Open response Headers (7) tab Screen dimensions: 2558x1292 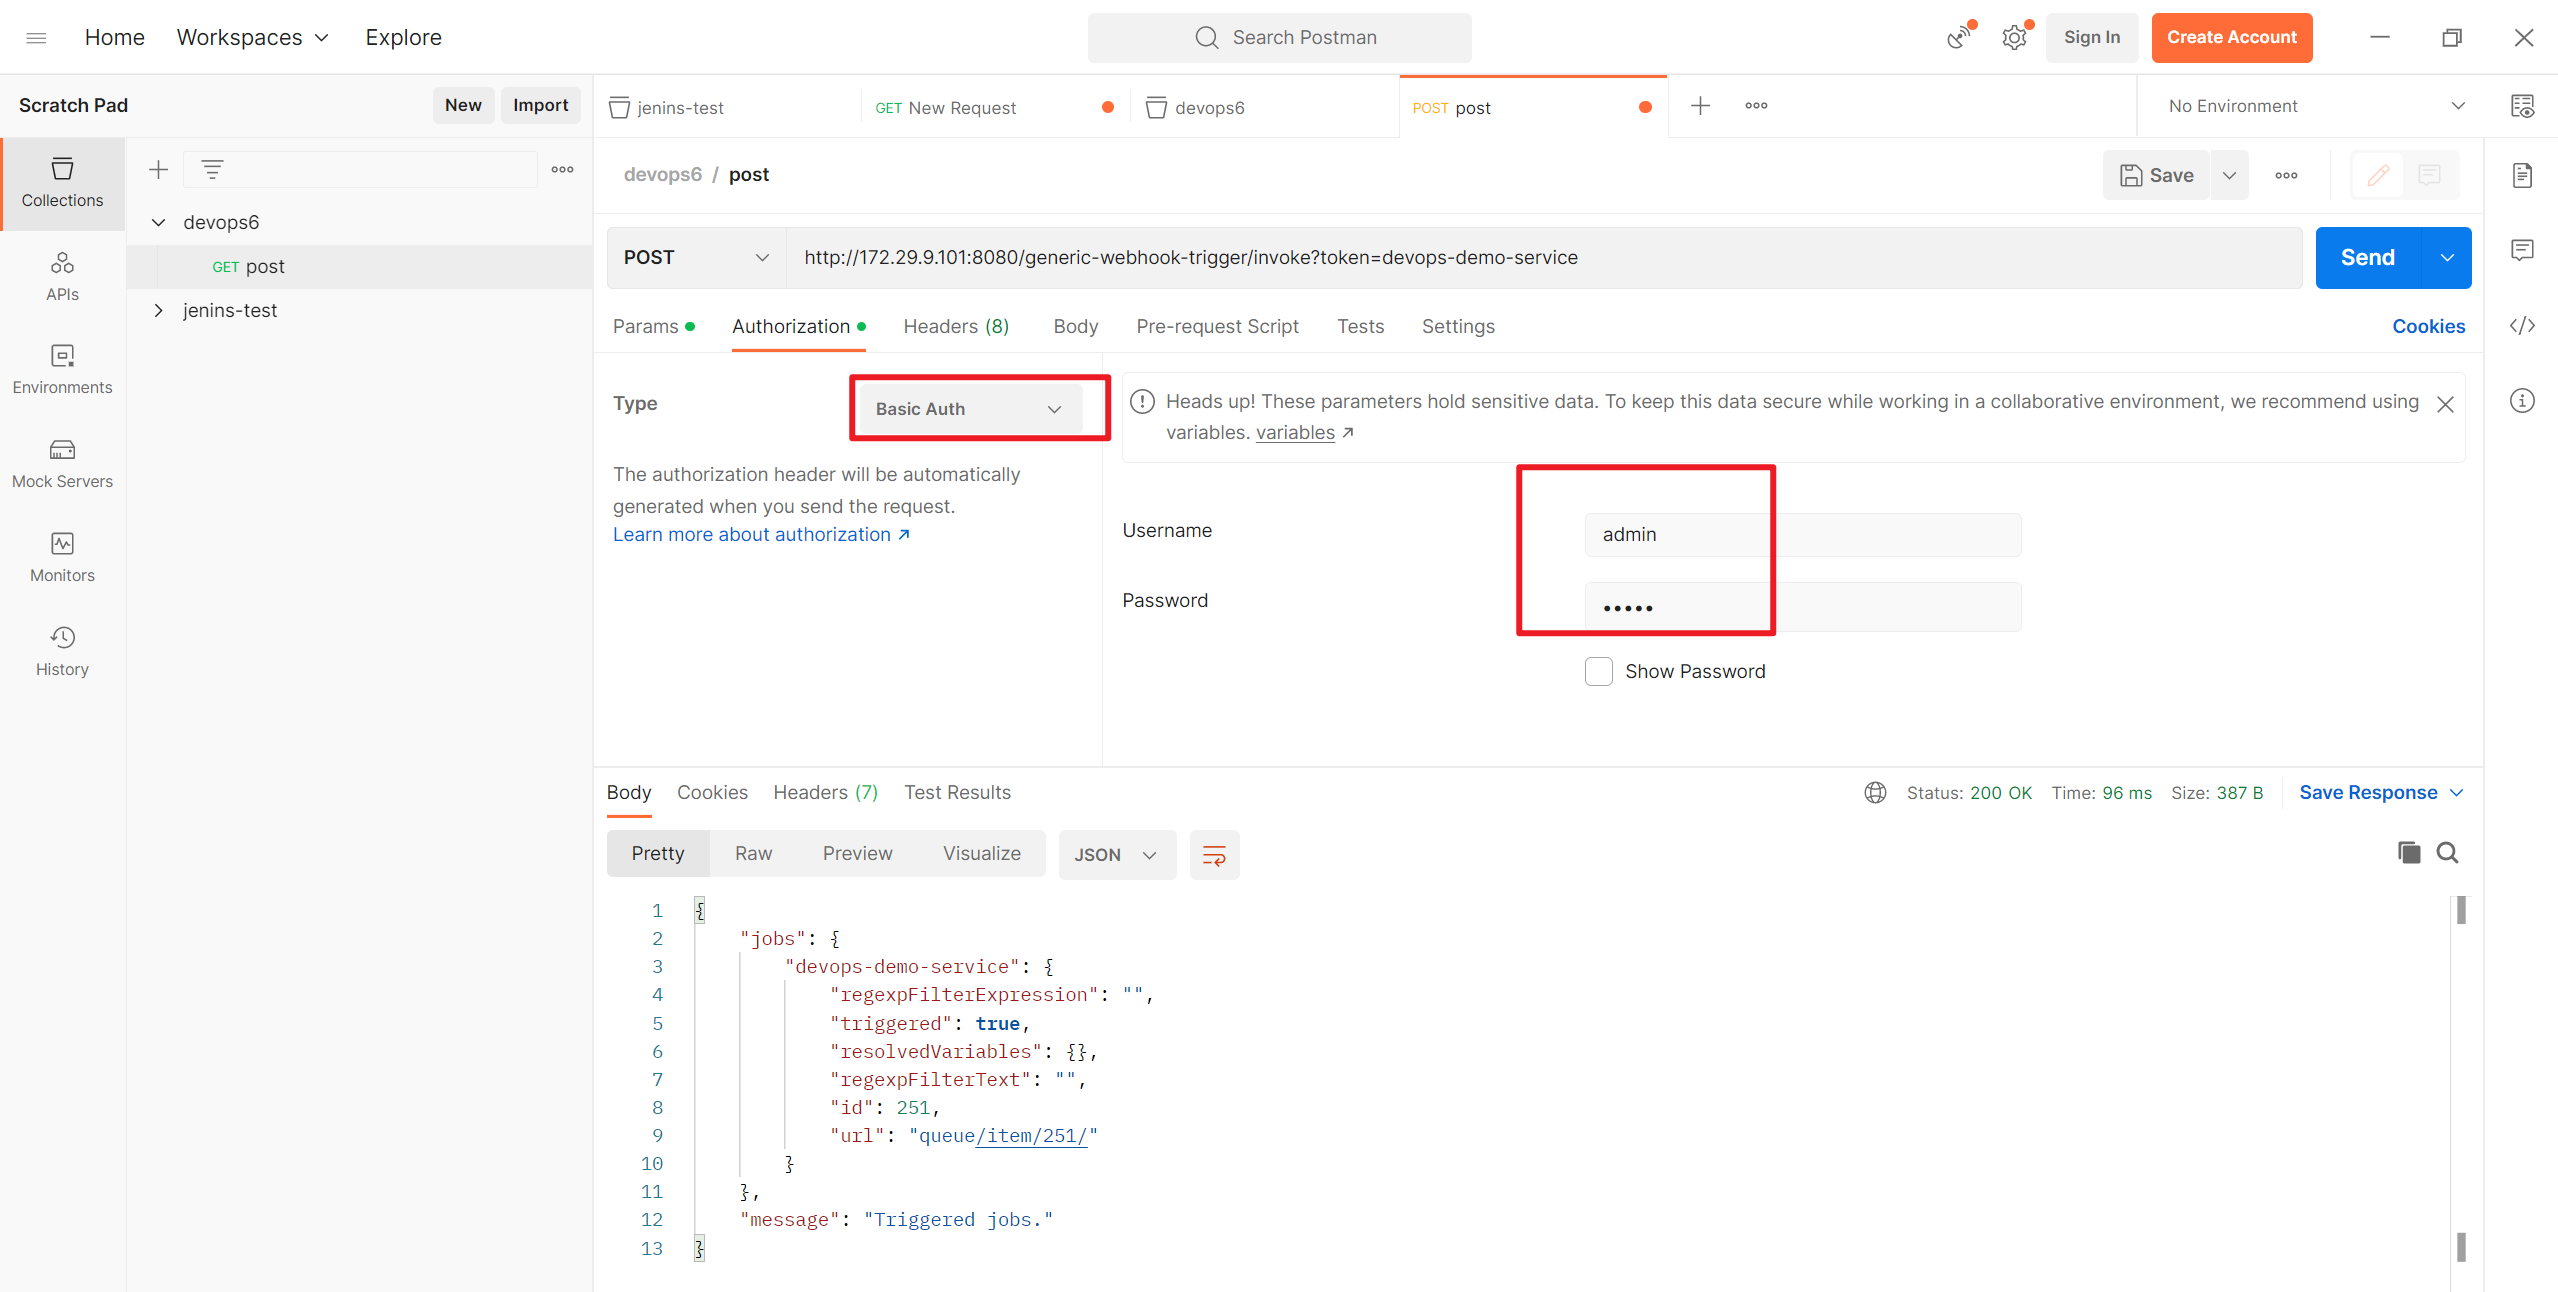click(825, 793)
